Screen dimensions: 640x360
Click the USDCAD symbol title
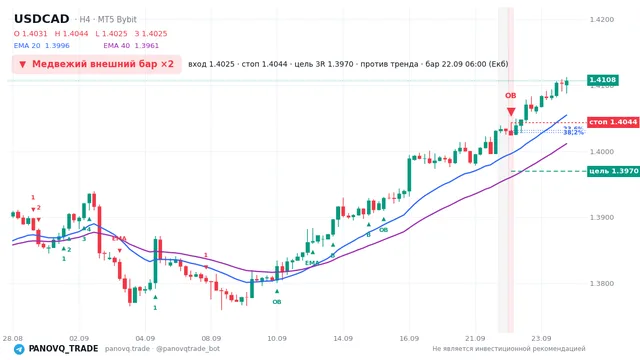click(x=42, y=19)
